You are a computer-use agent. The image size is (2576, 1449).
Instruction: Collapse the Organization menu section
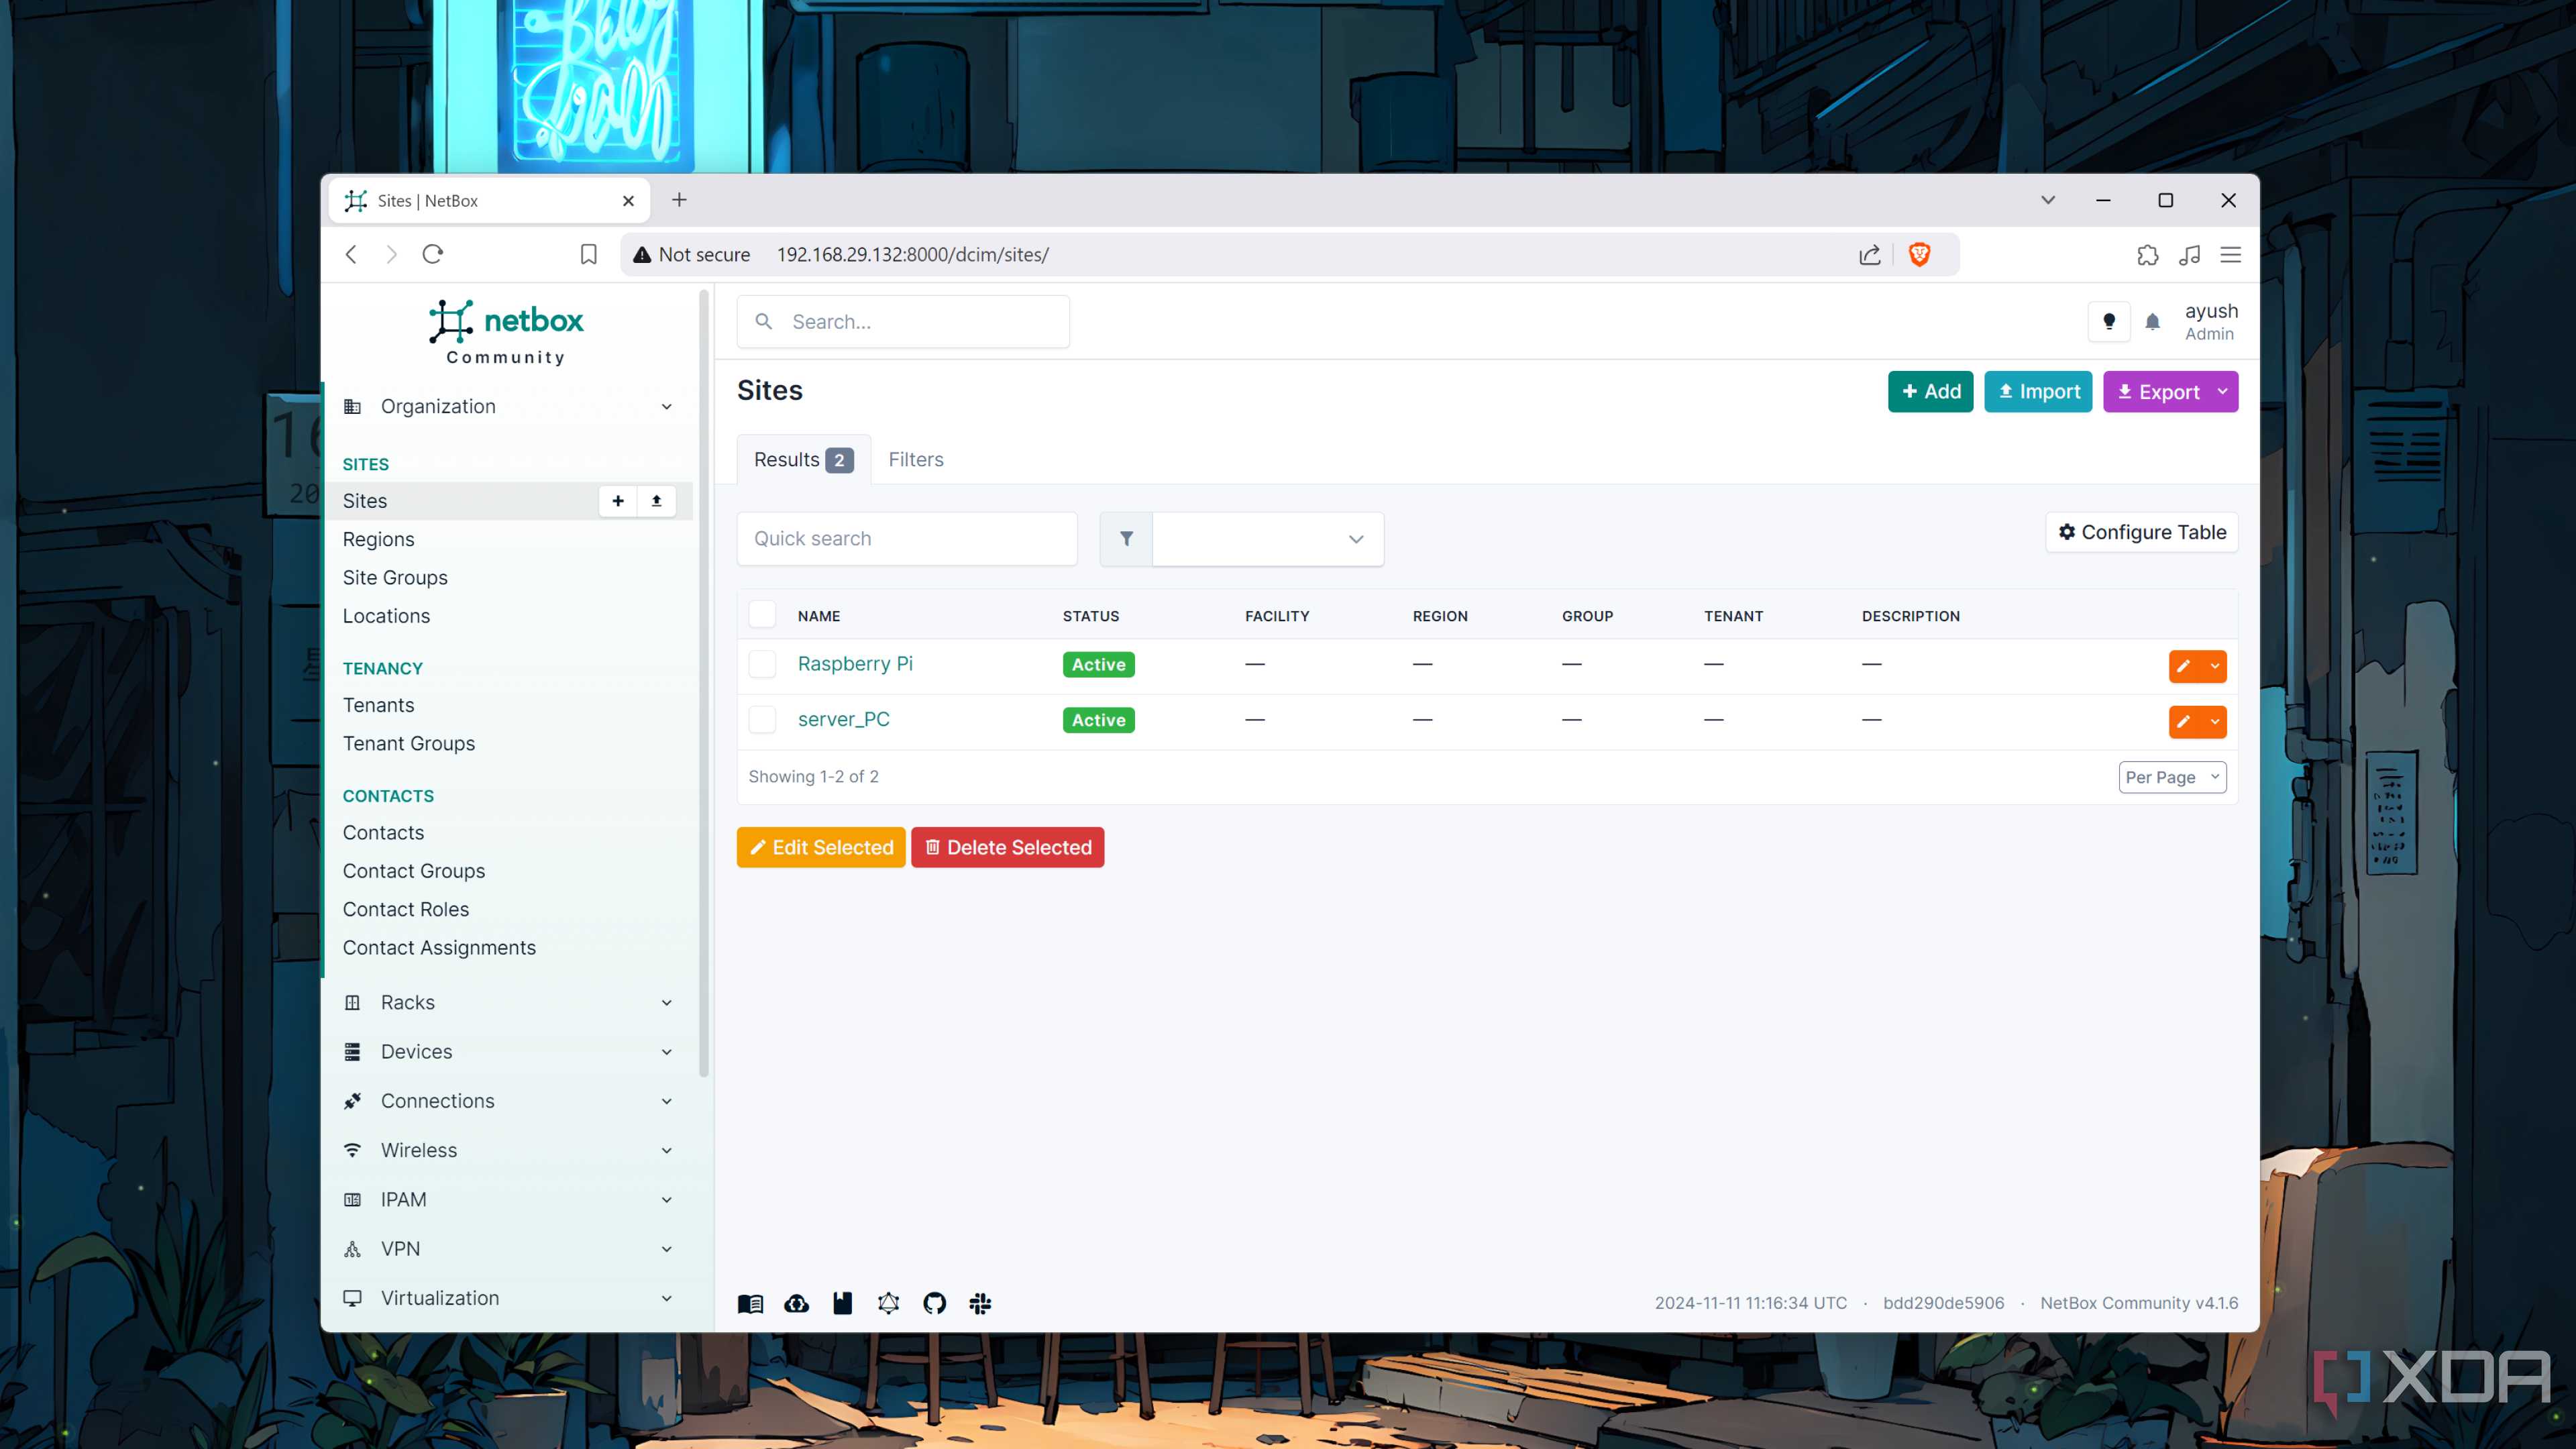(x=508, y=406)
